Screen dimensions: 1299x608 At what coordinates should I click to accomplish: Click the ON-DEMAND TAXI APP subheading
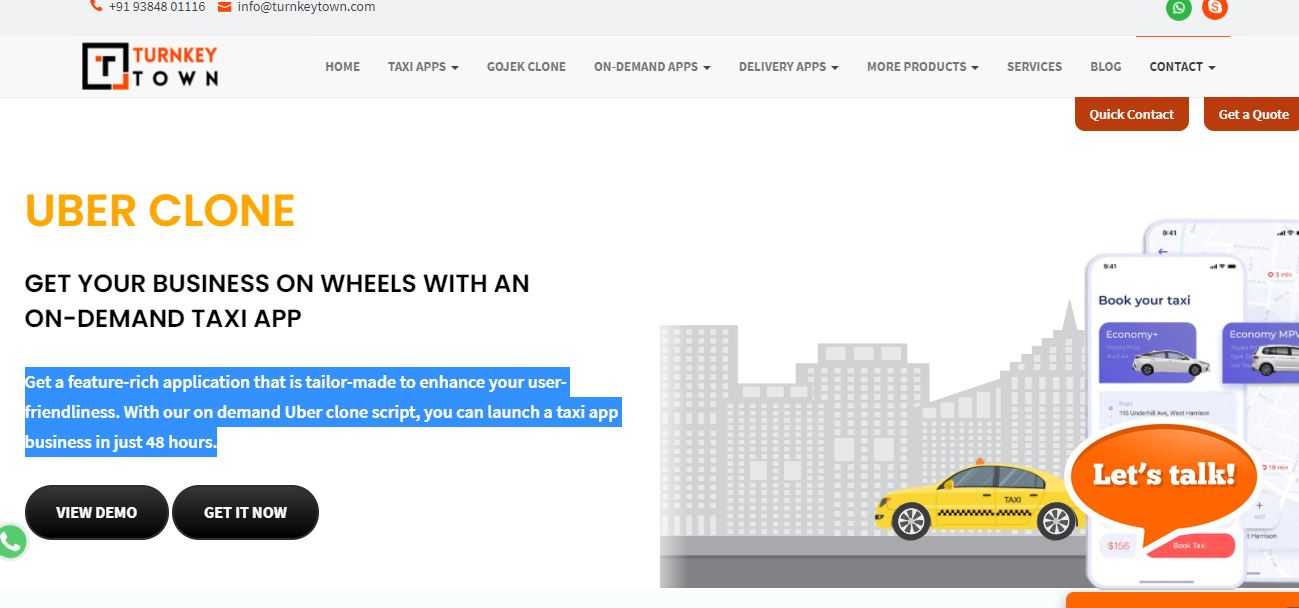(163, 319)
